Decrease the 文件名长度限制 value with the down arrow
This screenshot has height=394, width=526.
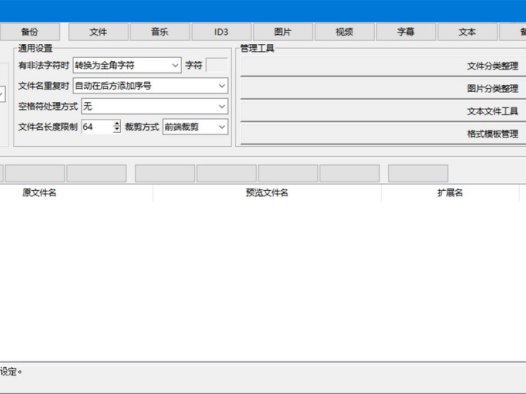[117, 130]
